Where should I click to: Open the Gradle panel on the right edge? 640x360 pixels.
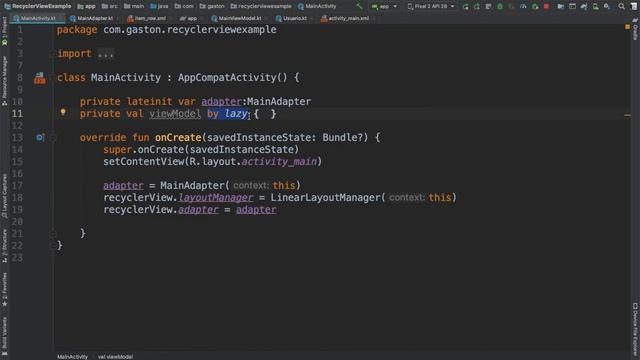coord(635,29)
